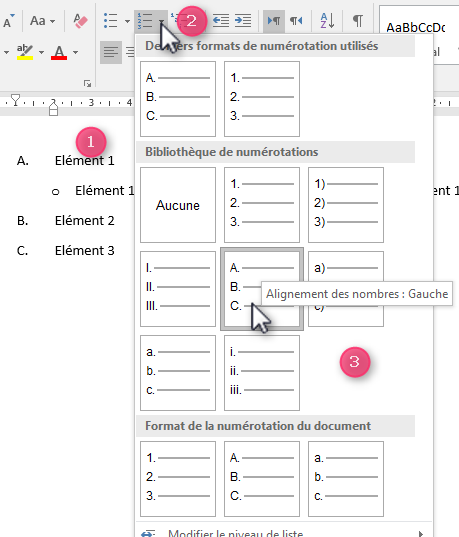Pick library 1. 2. 3. numbering format
The height and width of the screenshot is (537, 459).
(262, 205)
